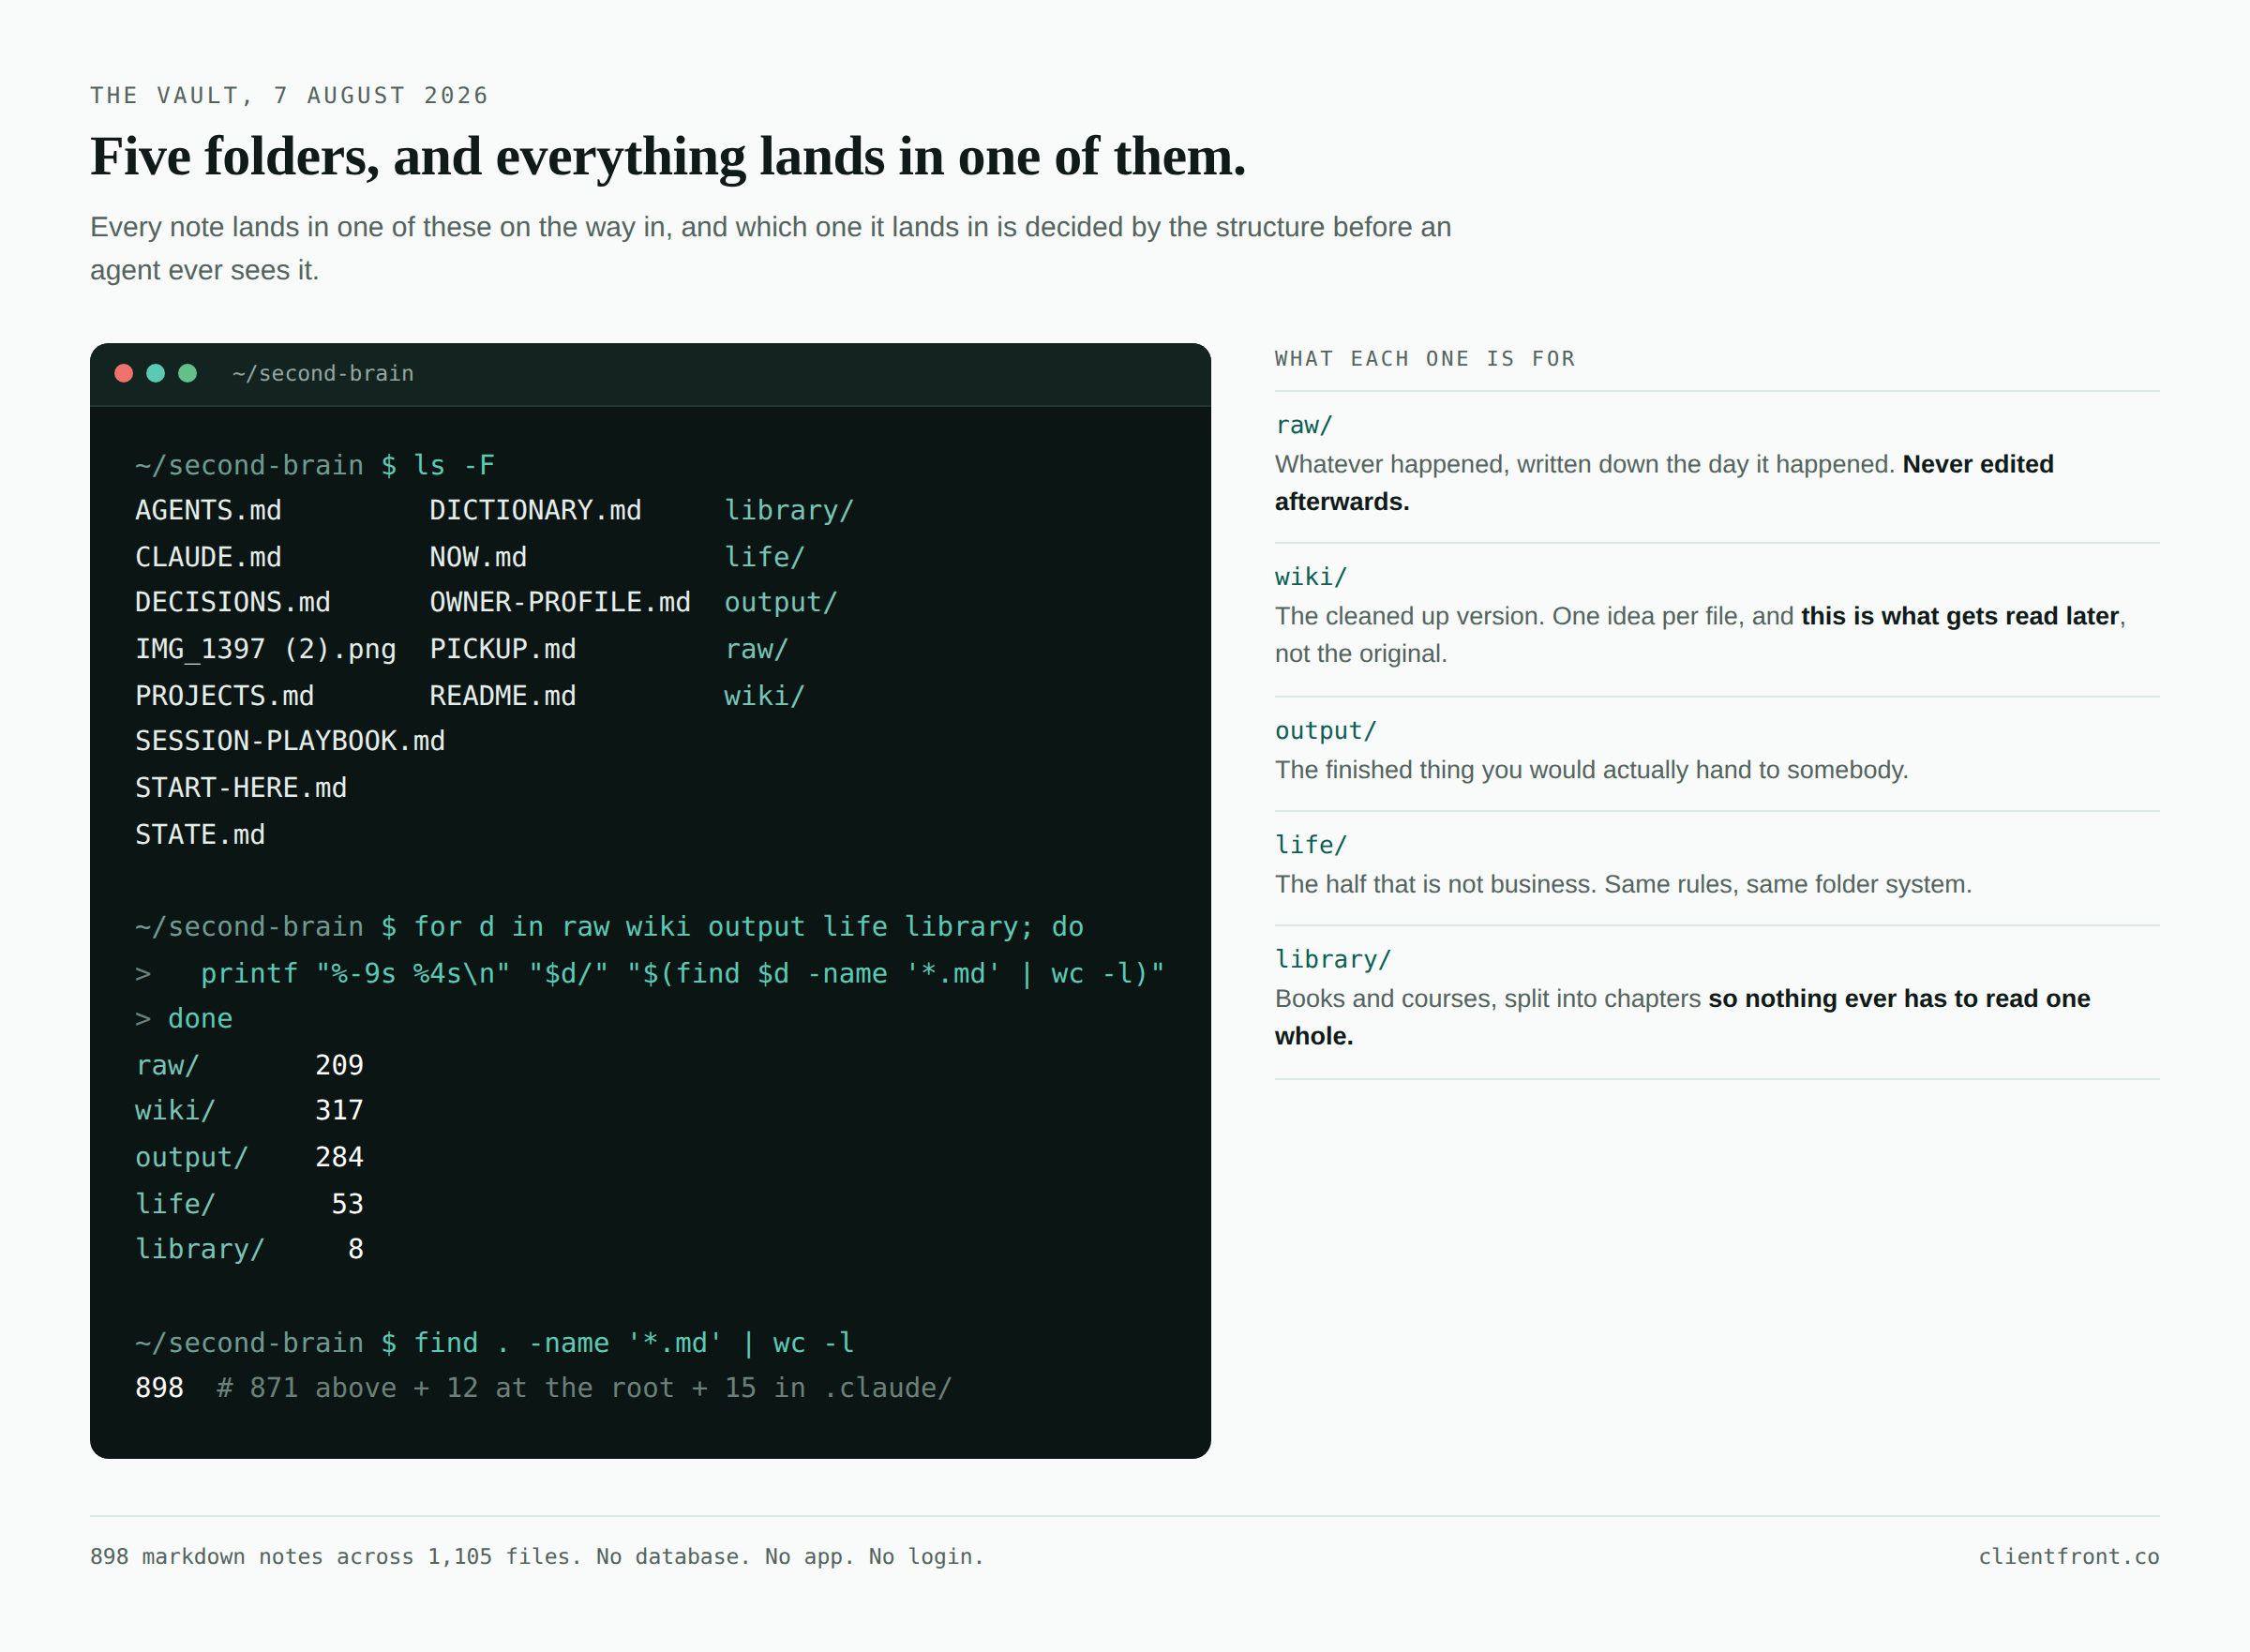Select the life/ count value 53
The image size is (2250, 1652).
[347, 1204]
